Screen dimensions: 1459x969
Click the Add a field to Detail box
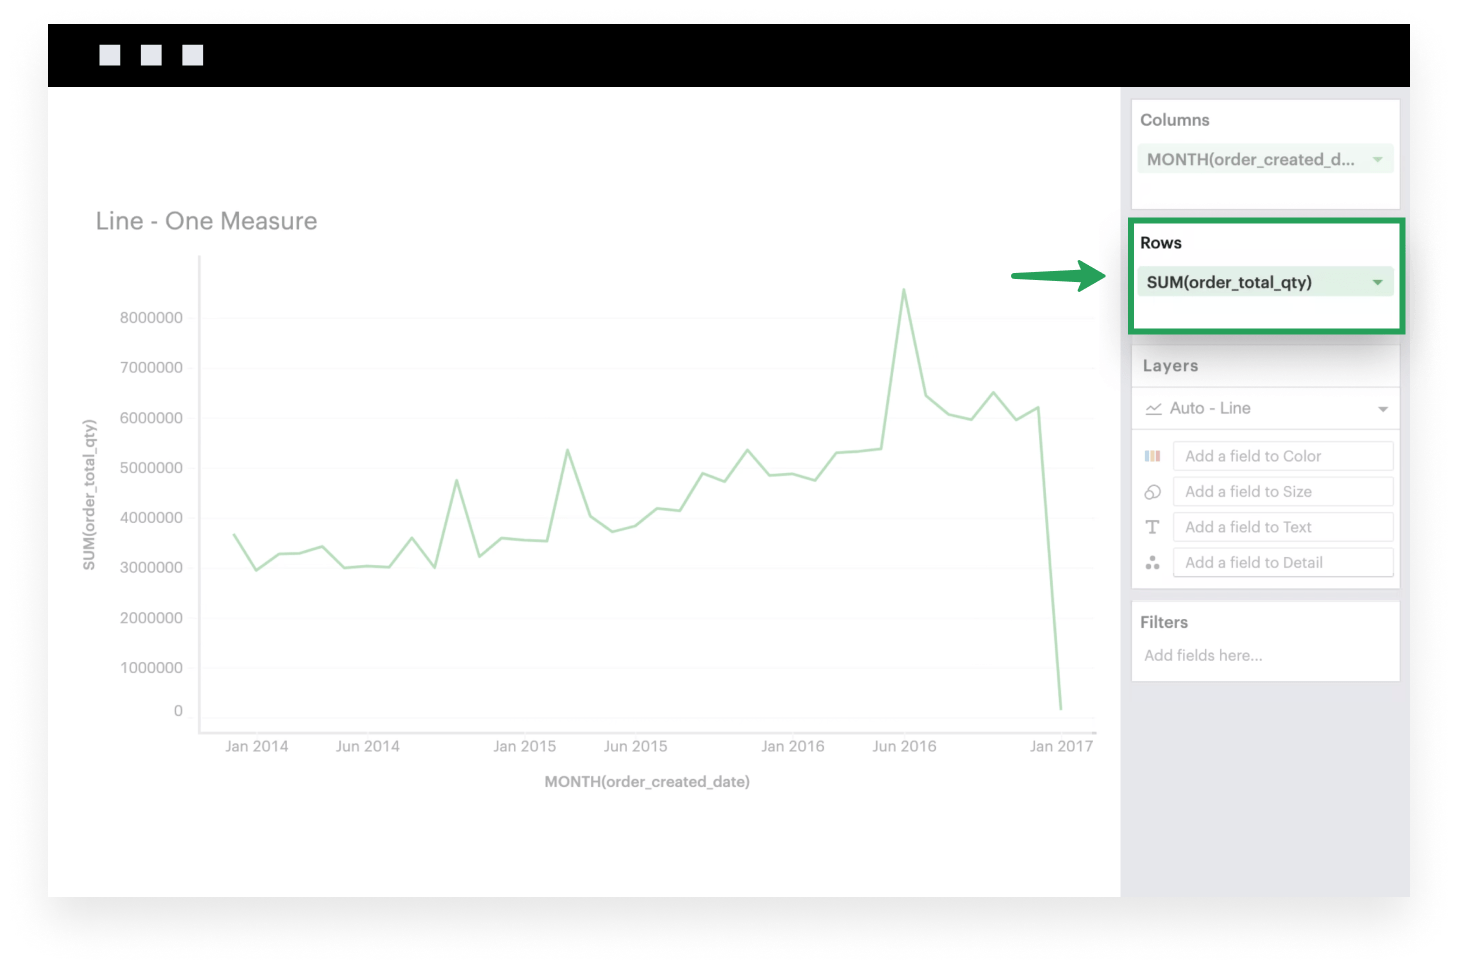pyautogui.click(x=1283, y=562)
